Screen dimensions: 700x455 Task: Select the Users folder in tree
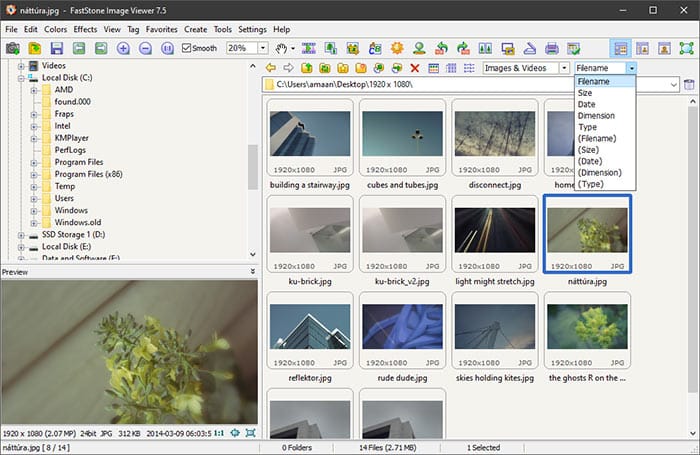(64, 198)
